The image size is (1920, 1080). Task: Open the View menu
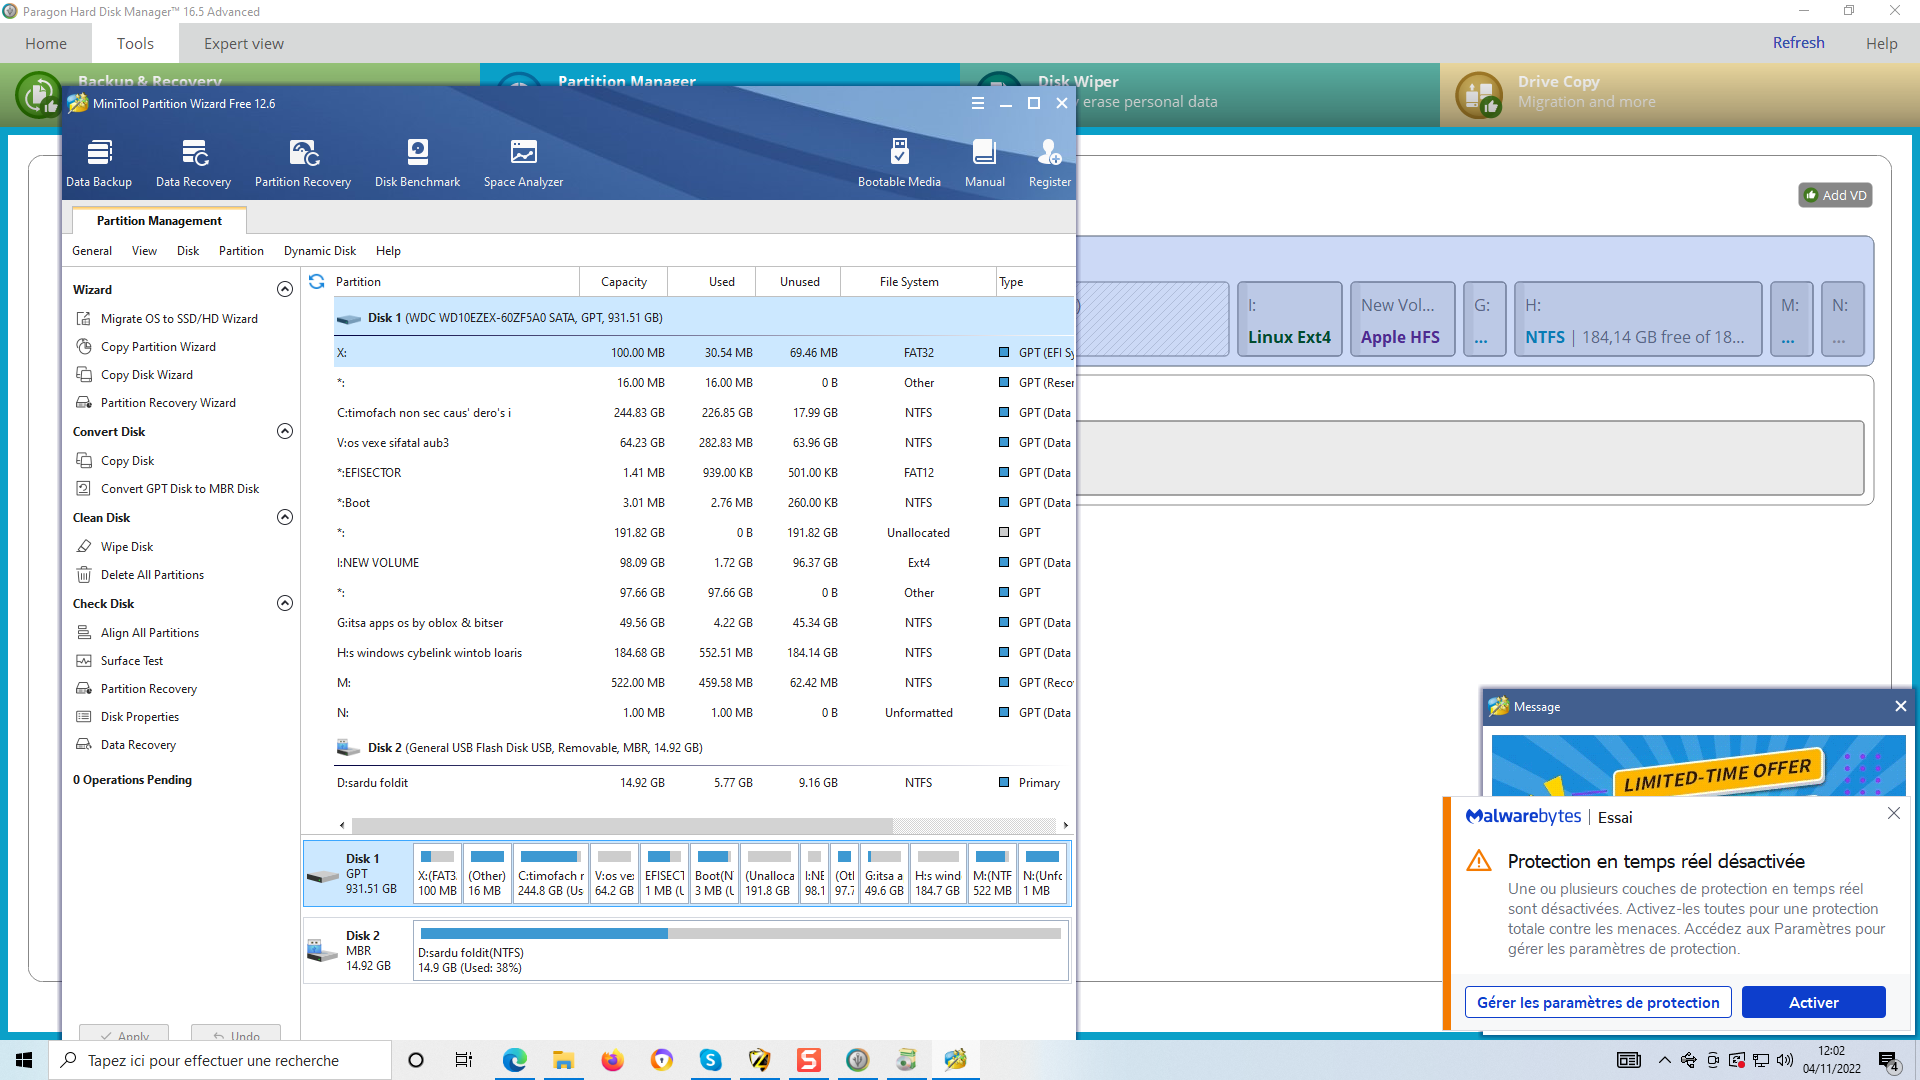click(144, 251)
